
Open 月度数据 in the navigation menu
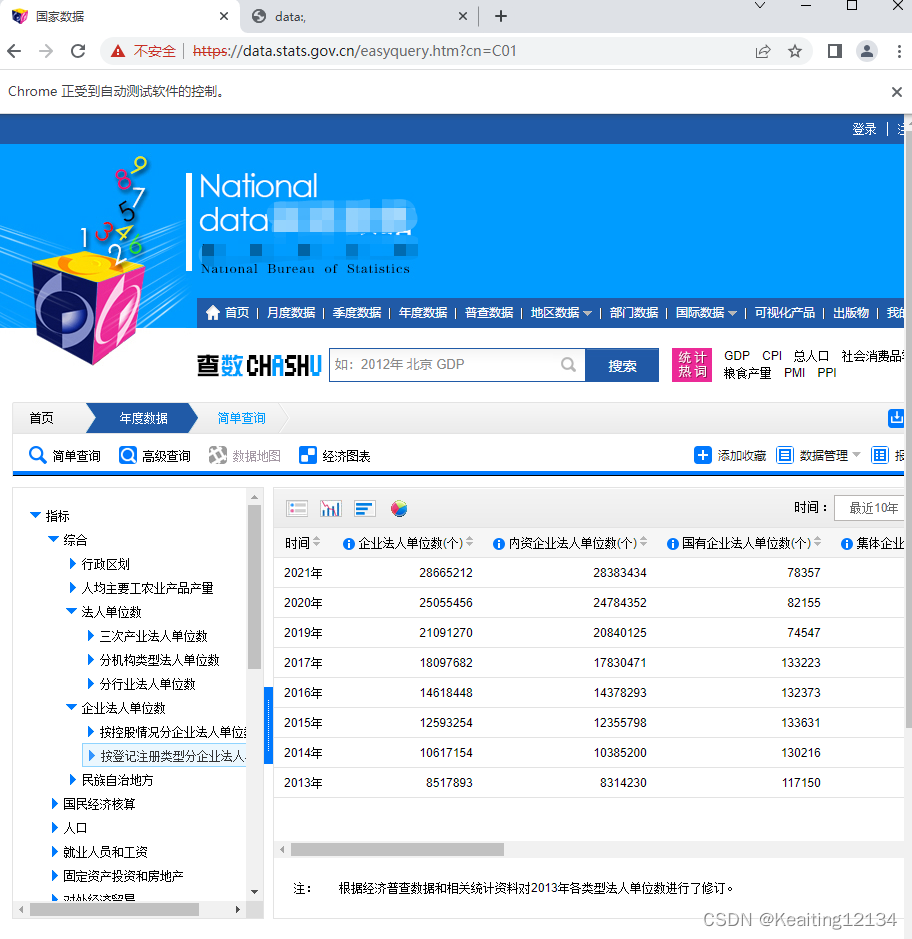290,312
